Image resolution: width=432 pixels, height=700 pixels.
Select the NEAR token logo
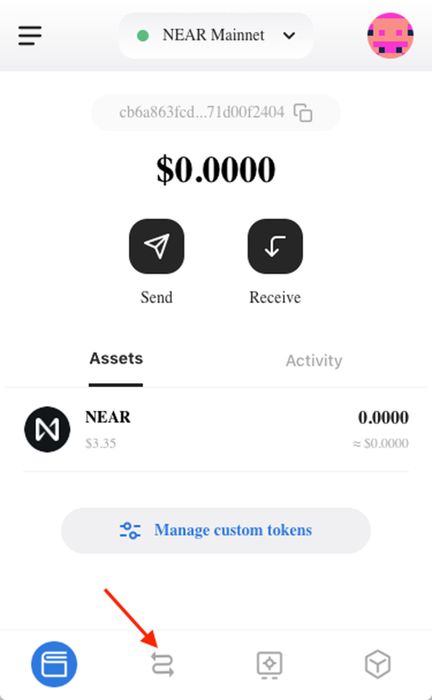[47, 429]
